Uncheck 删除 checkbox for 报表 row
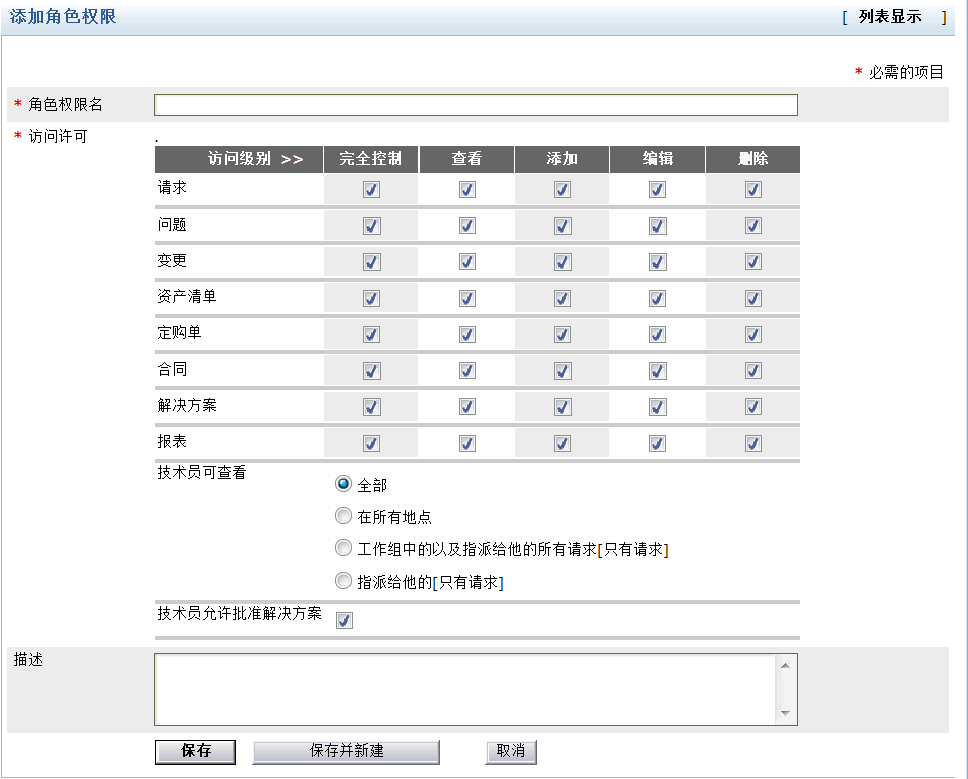Viewport: 968px width, 779px height. click(753, 443)
